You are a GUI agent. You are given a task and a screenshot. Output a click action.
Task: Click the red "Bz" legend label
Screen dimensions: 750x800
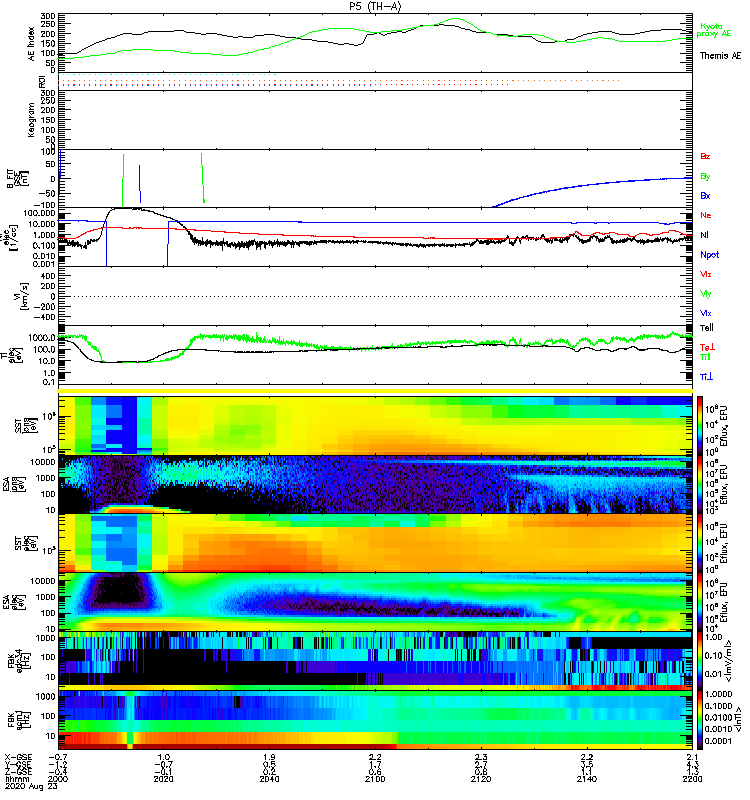point(705,156)
